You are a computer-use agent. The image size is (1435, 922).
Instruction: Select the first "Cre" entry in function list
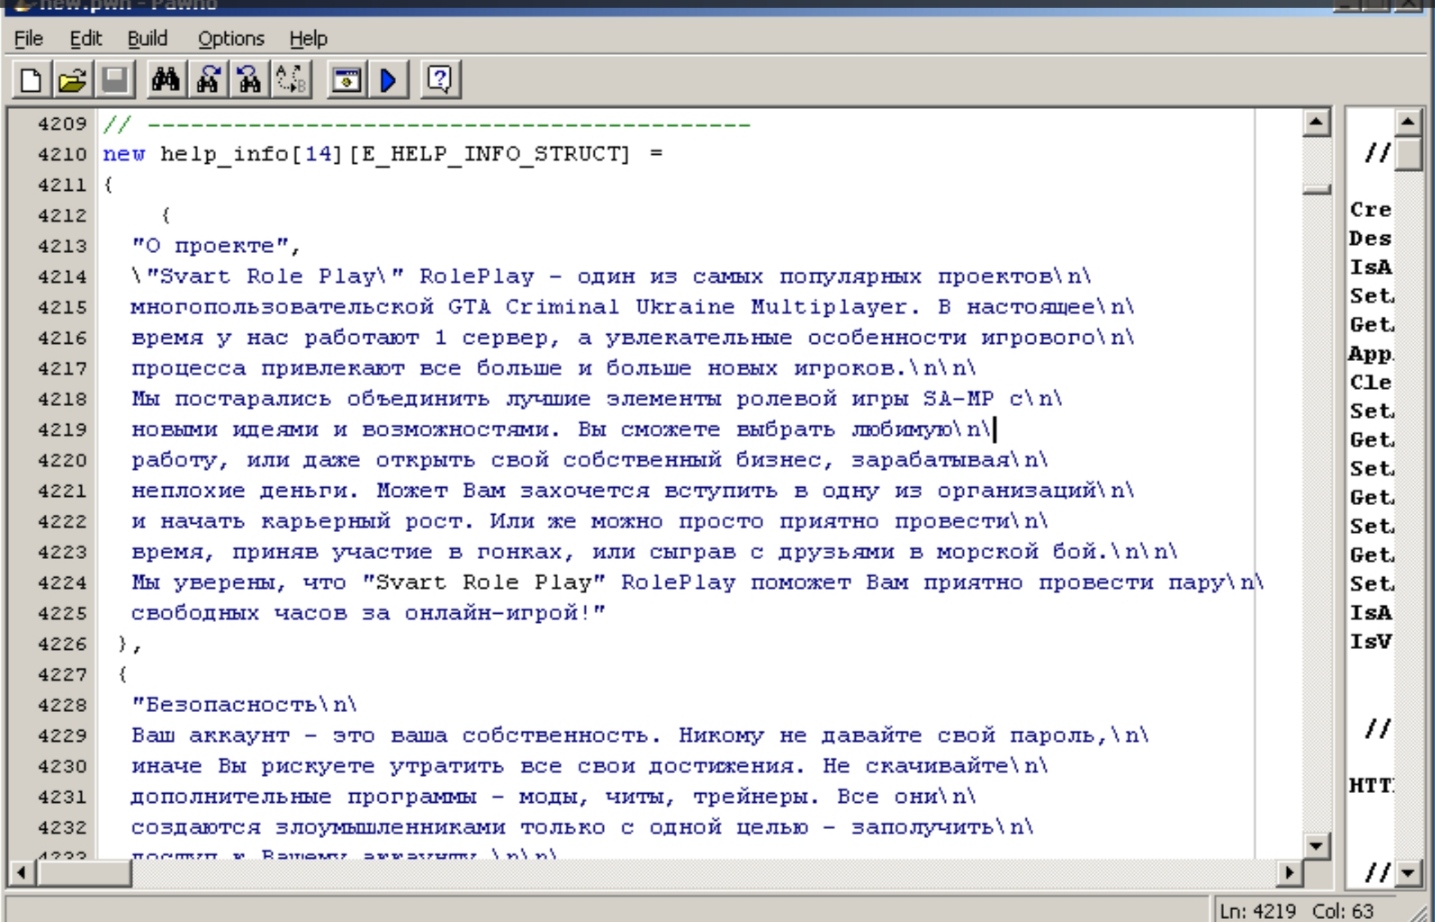pos(1370,210)
